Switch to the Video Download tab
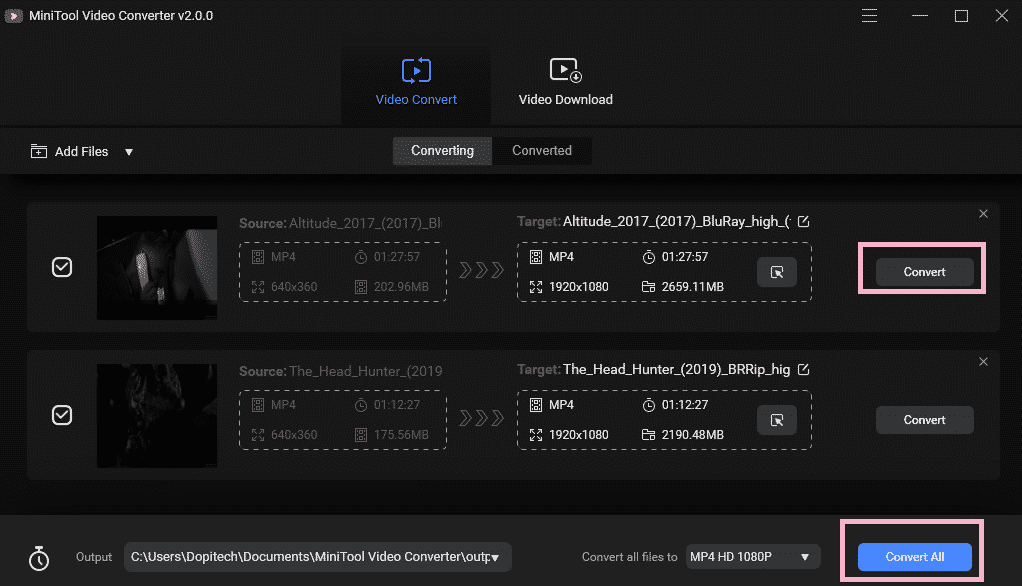The image size is (1022, 586). [564, 80]
